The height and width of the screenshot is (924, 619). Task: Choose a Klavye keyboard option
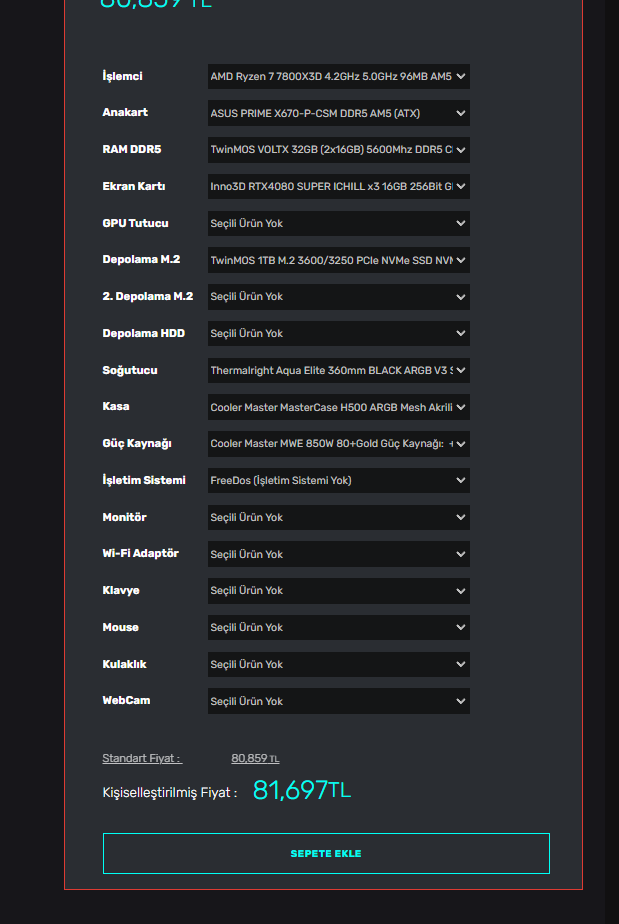pyautogui.click(x=338, y=591)
